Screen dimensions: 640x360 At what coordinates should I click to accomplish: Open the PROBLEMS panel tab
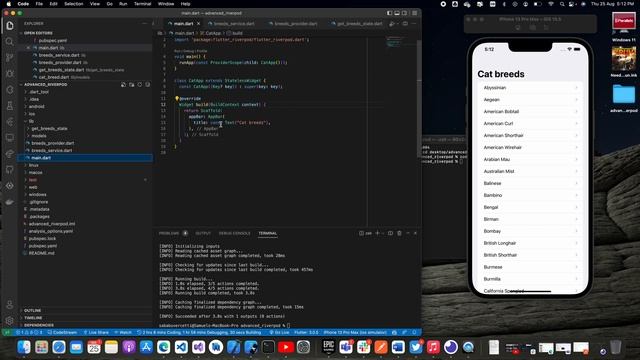pos(169,233)
